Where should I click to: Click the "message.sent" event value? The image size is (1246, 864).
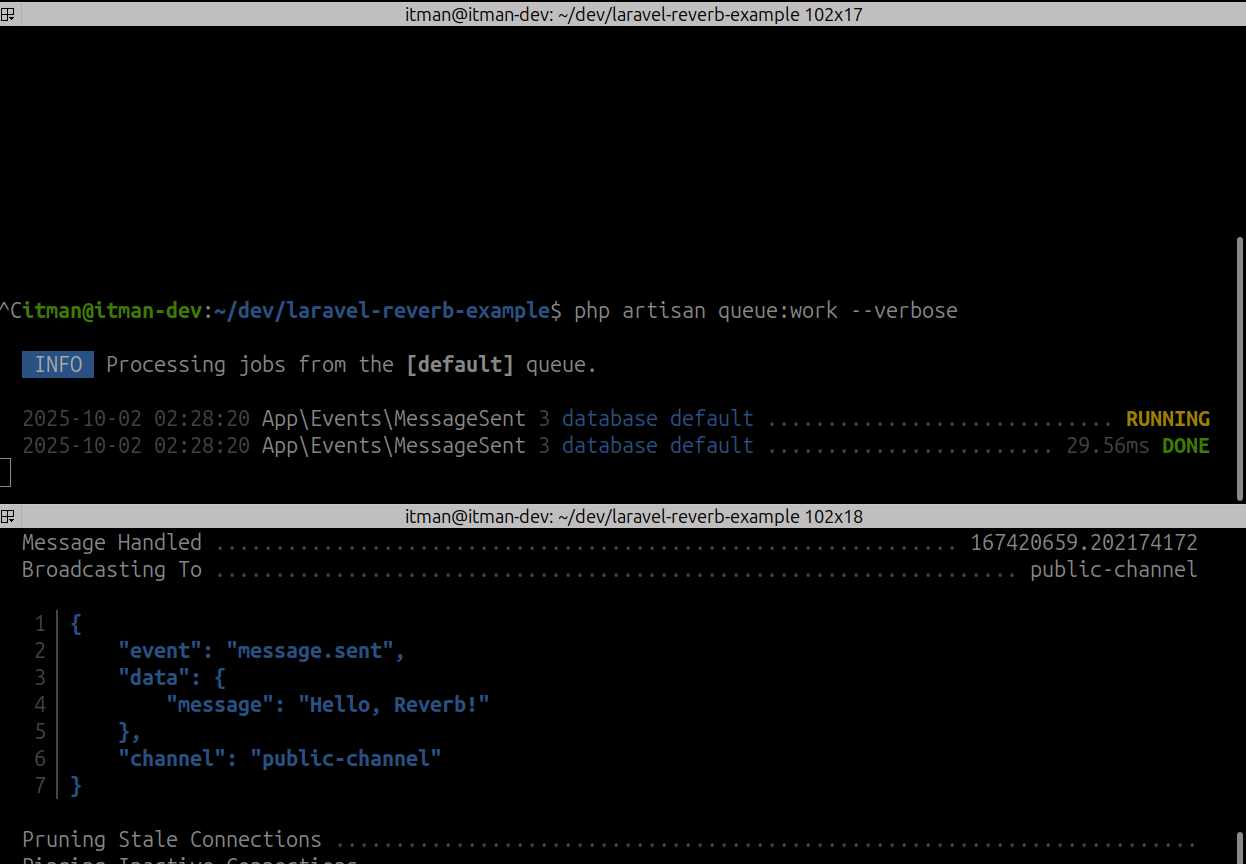[314, 651]
